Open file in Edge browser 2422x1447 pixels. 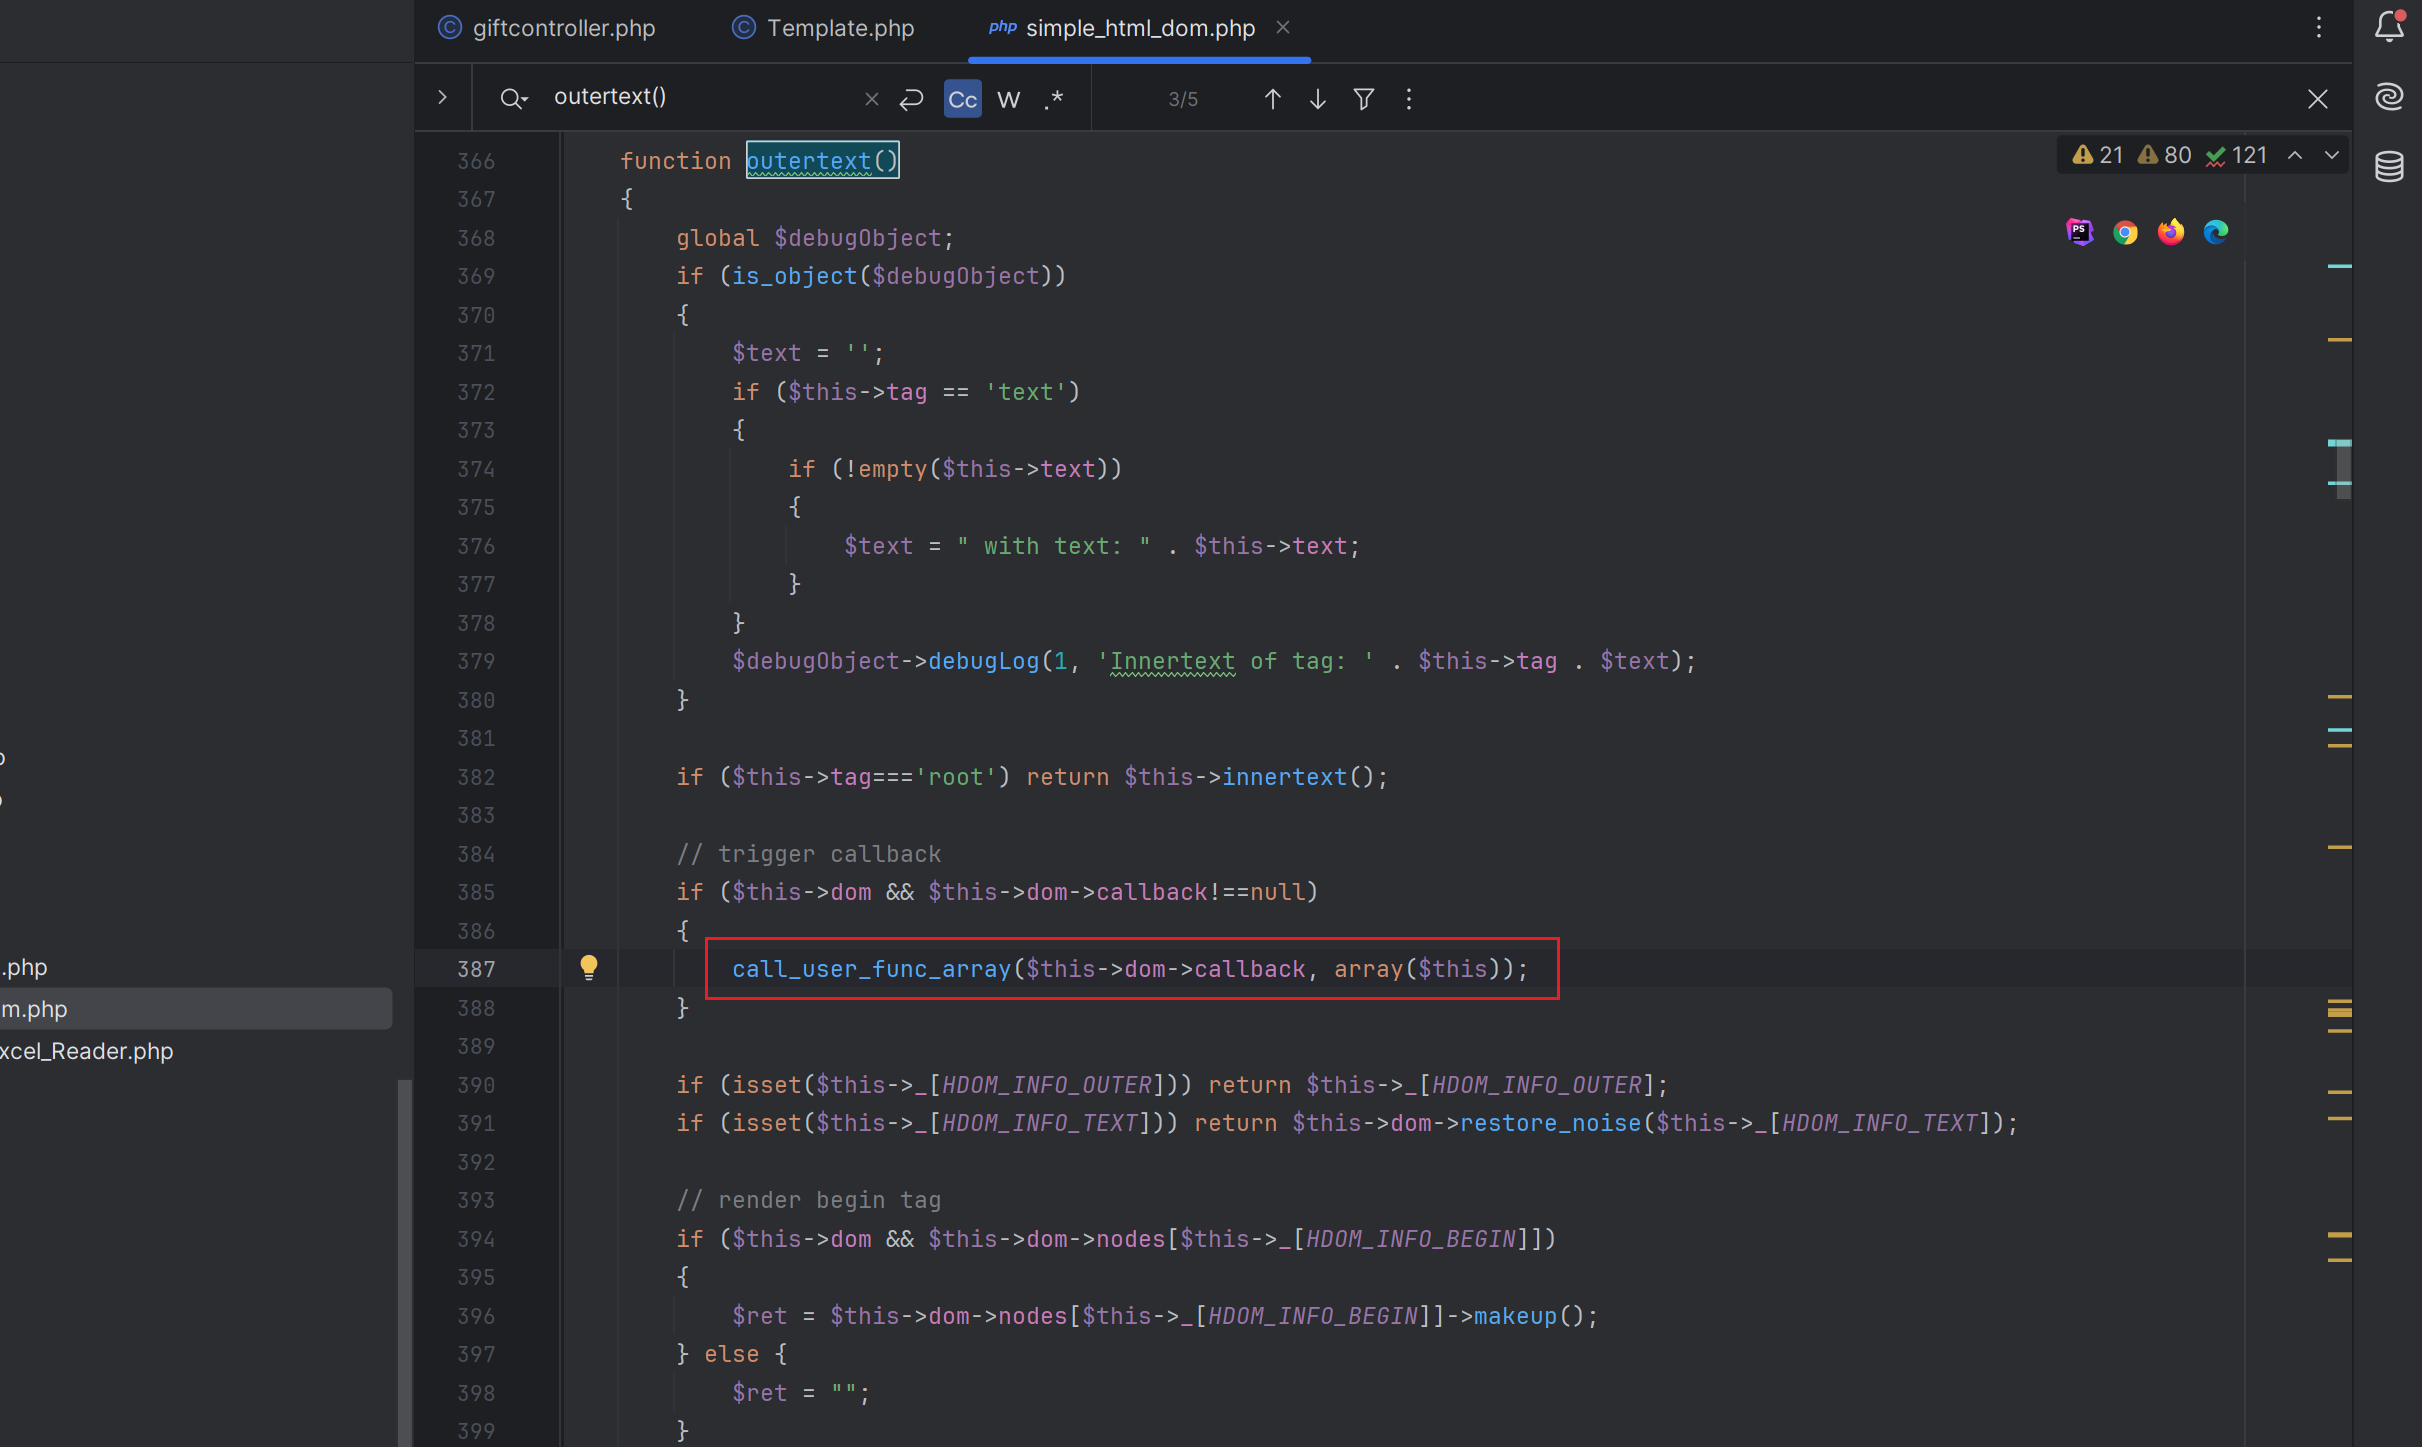(x=2216, y=232)
